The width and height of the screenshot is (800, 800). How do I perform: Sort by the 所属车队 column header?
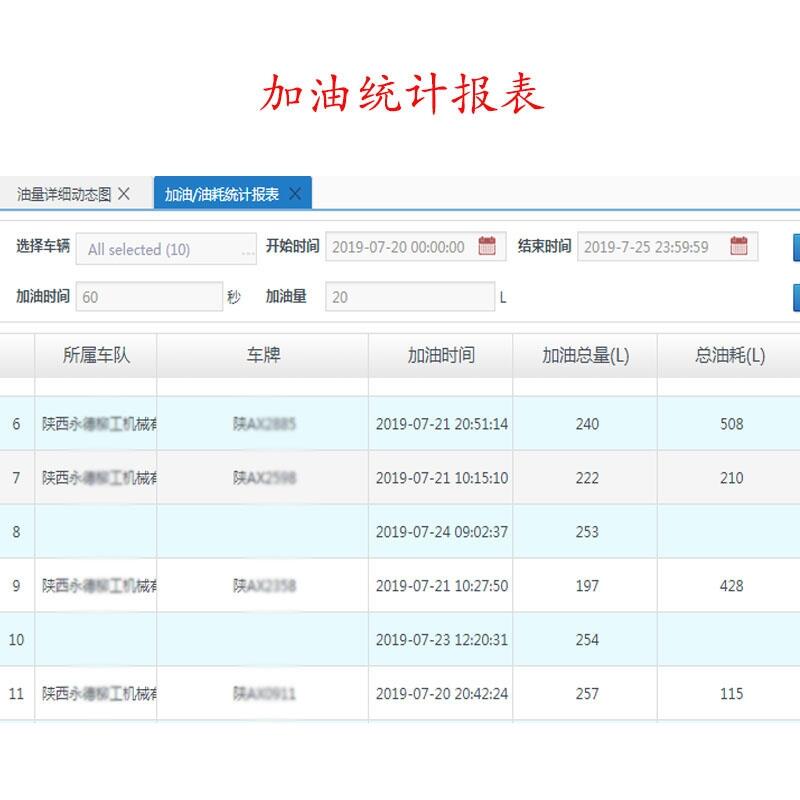[x=96, y=355]
